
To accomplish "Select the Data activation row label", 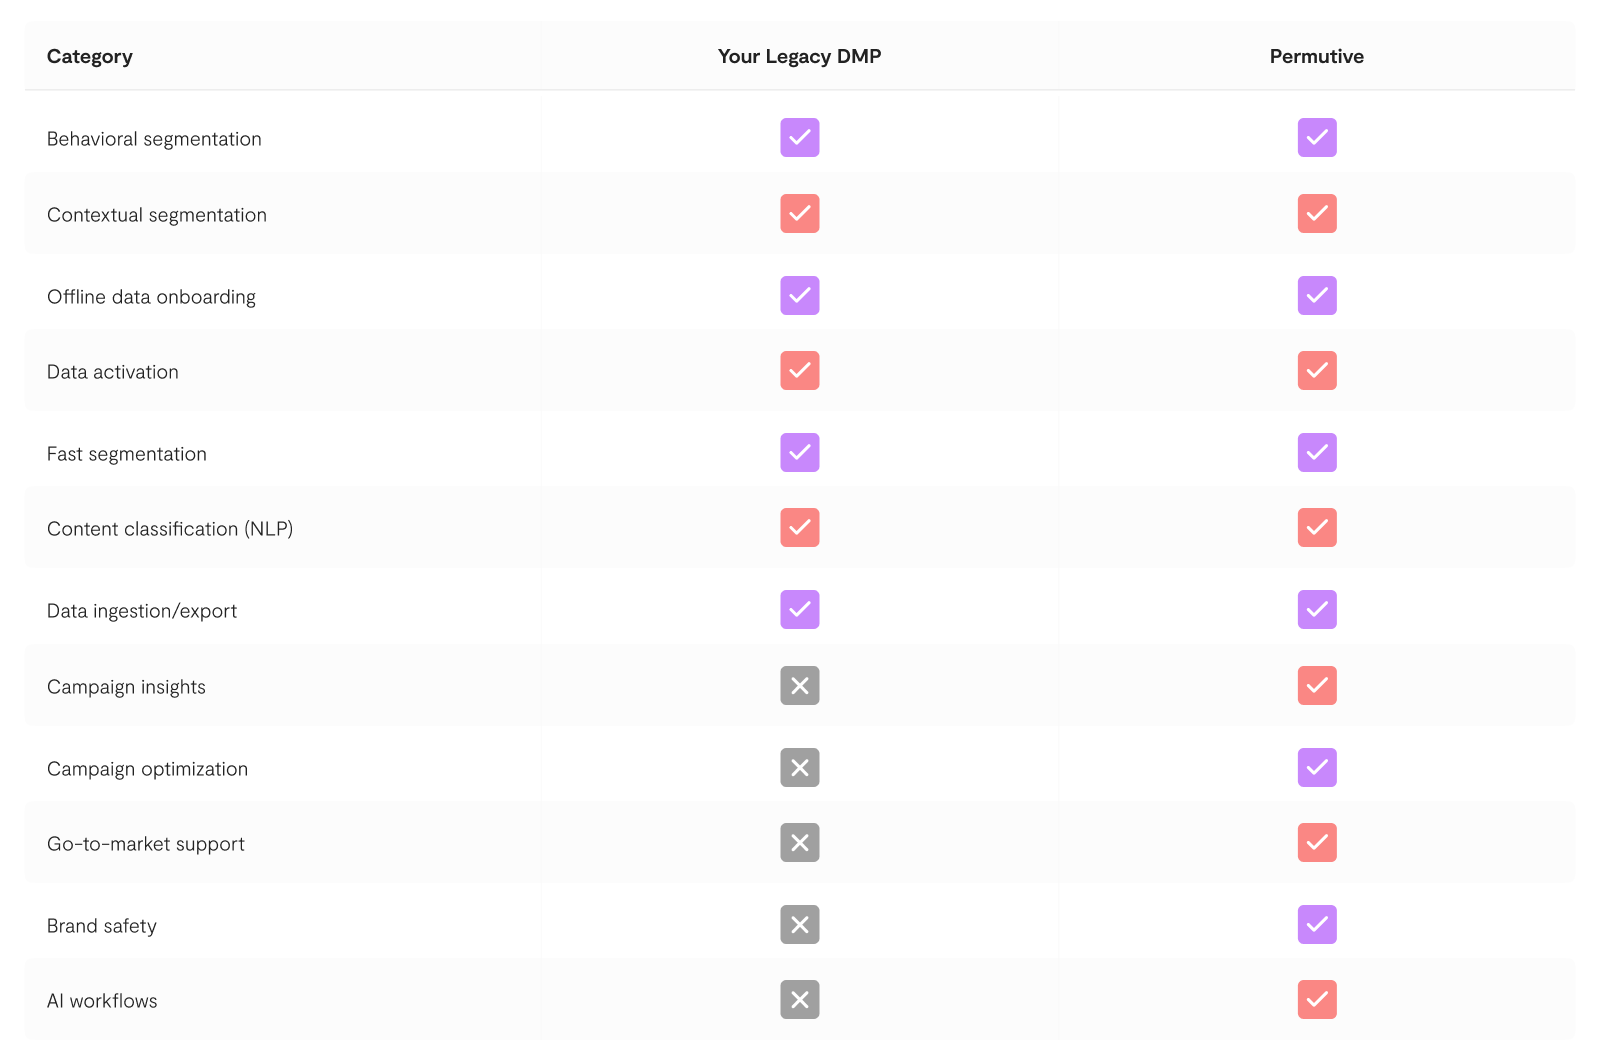I will [113, 372].
